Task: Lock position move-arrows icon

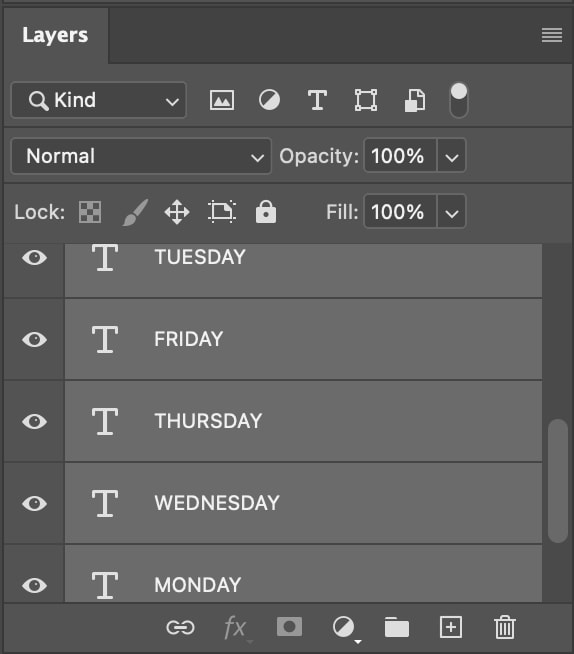Action: 177,212
